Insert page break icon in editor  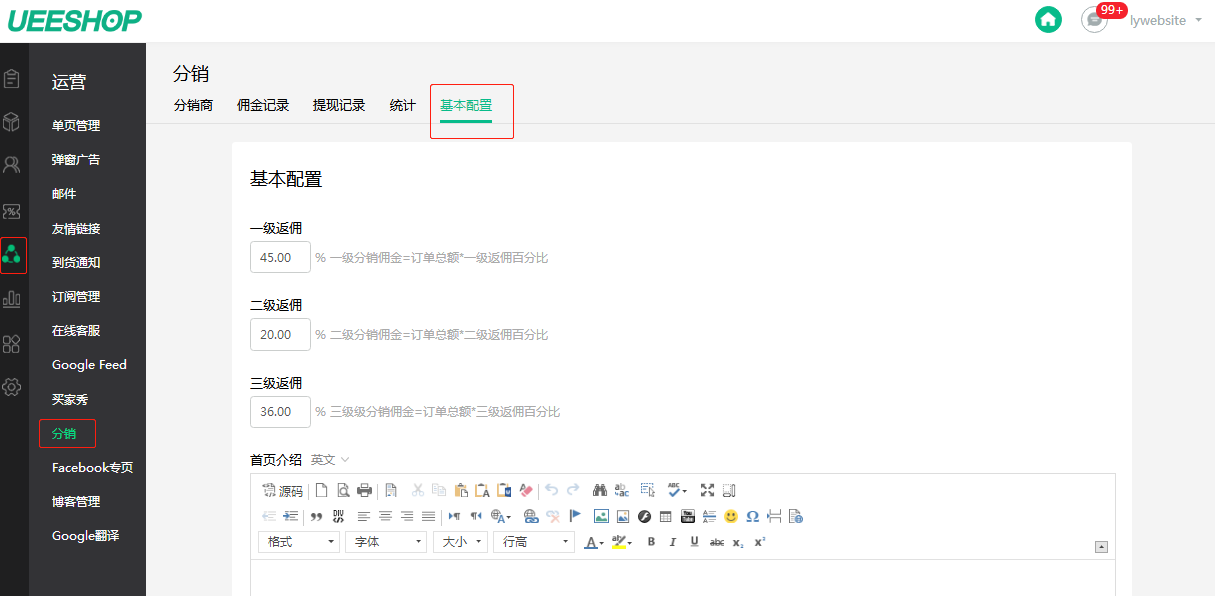[774, 517]
